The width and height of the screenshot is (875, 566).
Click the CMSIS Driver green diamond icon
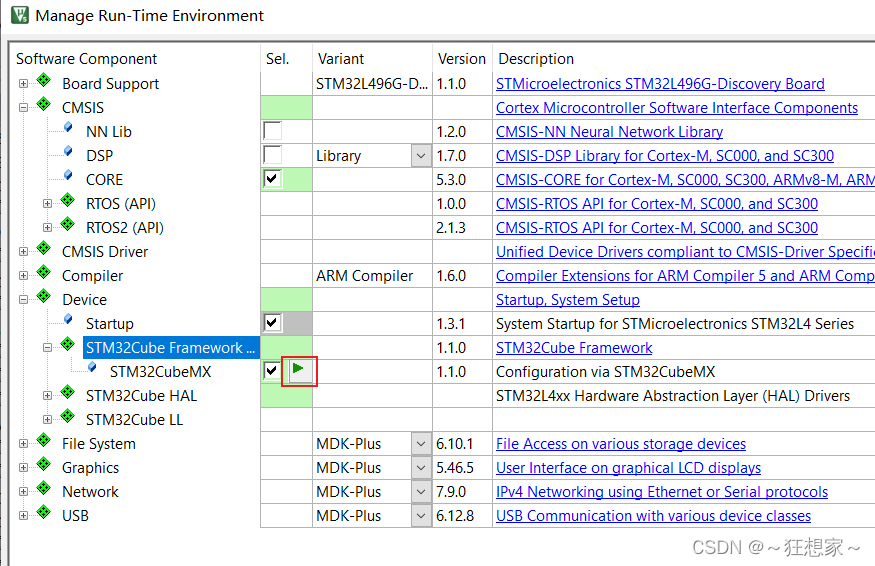(x=44, y=248)
